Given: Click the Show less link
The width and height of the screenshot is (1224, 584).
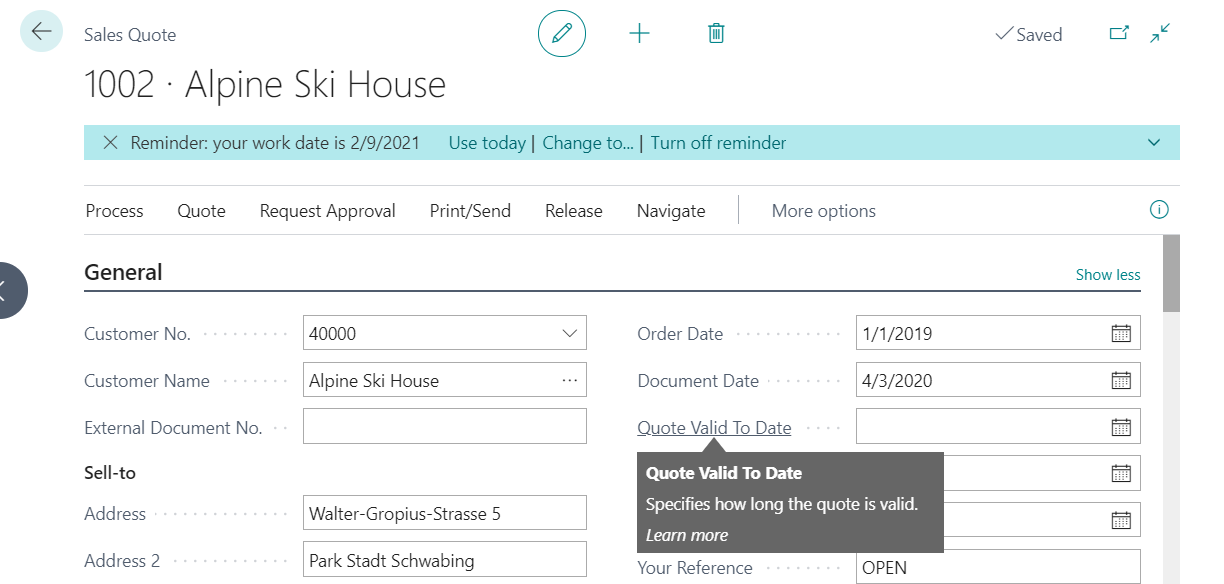Looking at the screenshot, I should coord(1107,274).
